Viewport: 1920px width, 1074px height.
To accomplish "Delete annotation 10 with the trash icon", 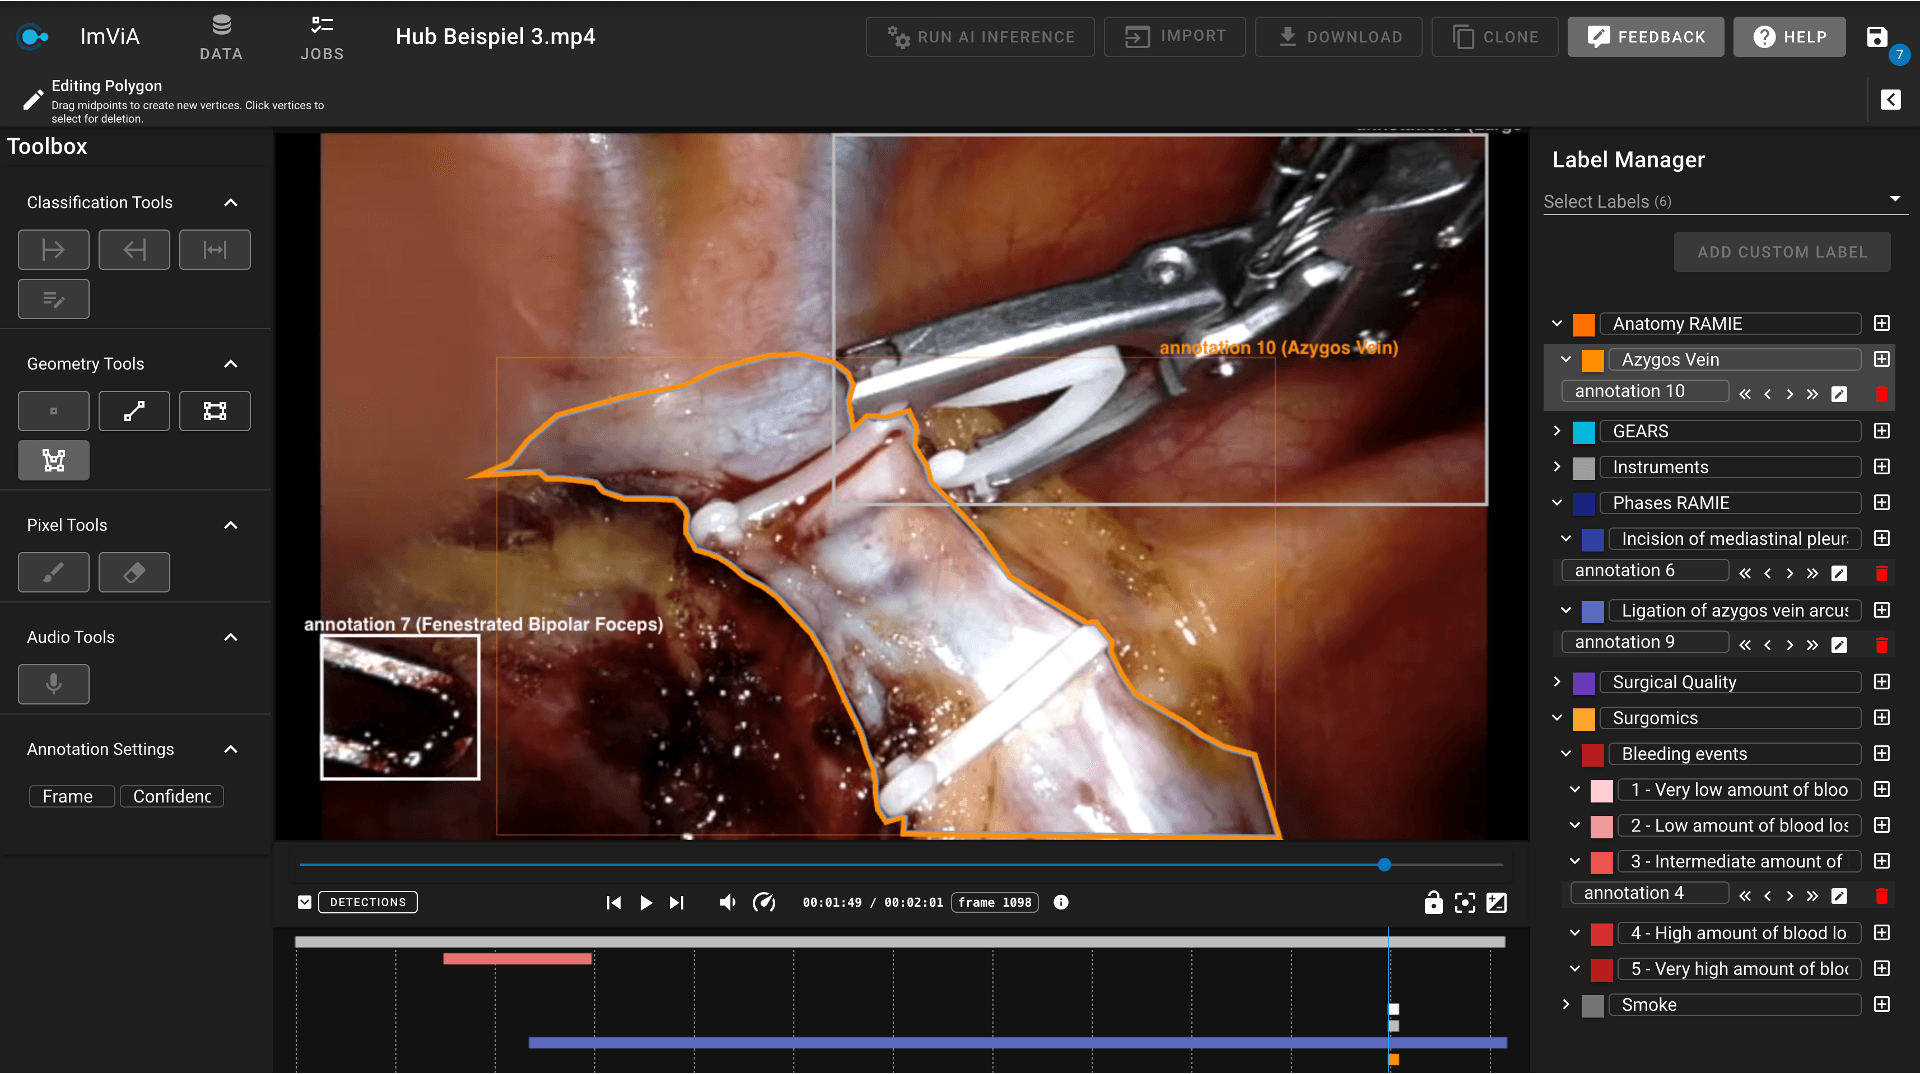I will tap(1883, 394).
